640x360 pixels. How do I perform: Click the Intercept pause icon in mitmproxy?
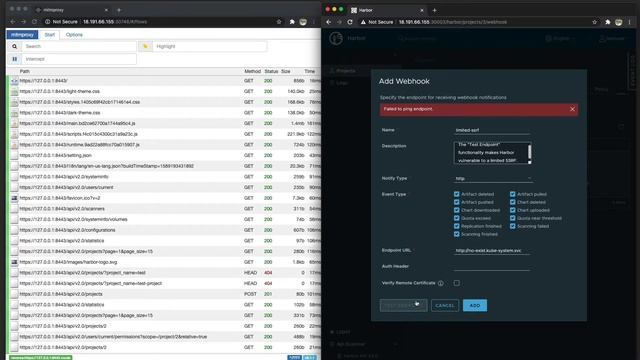point(14,59)
